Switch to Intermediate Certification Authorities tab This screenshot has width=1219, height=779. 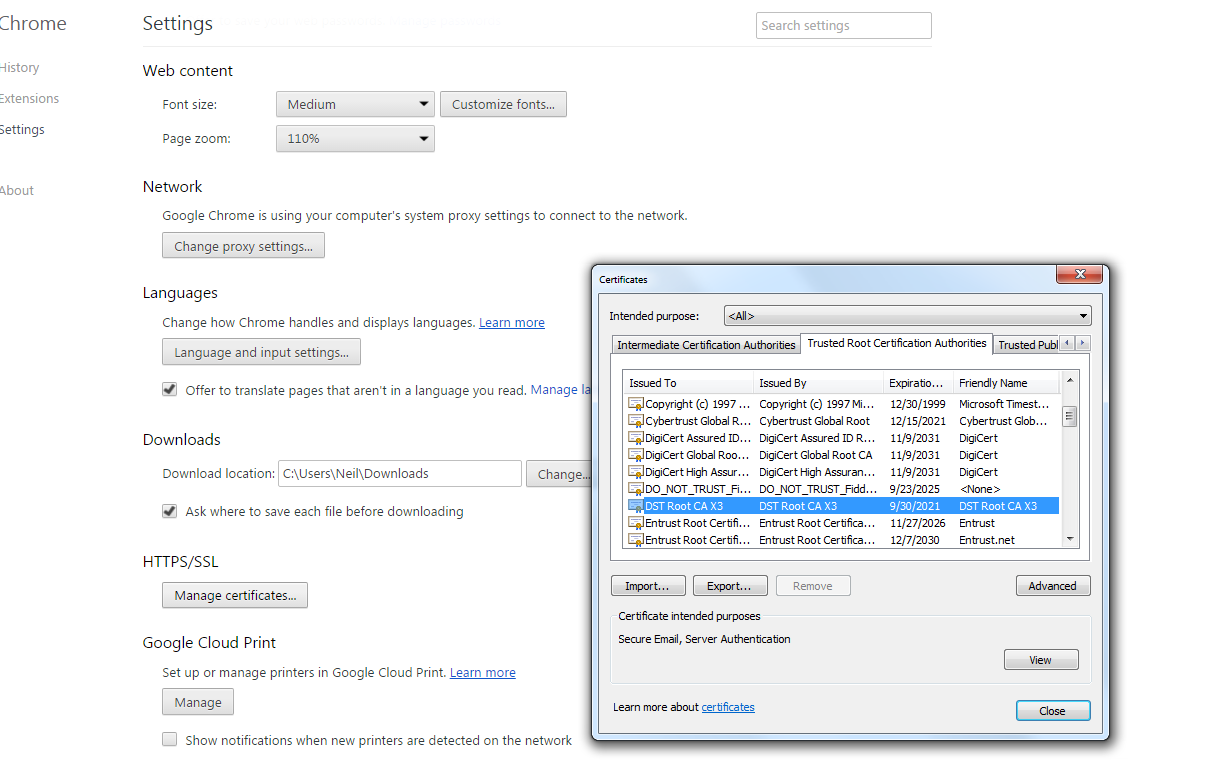[706, 345]
